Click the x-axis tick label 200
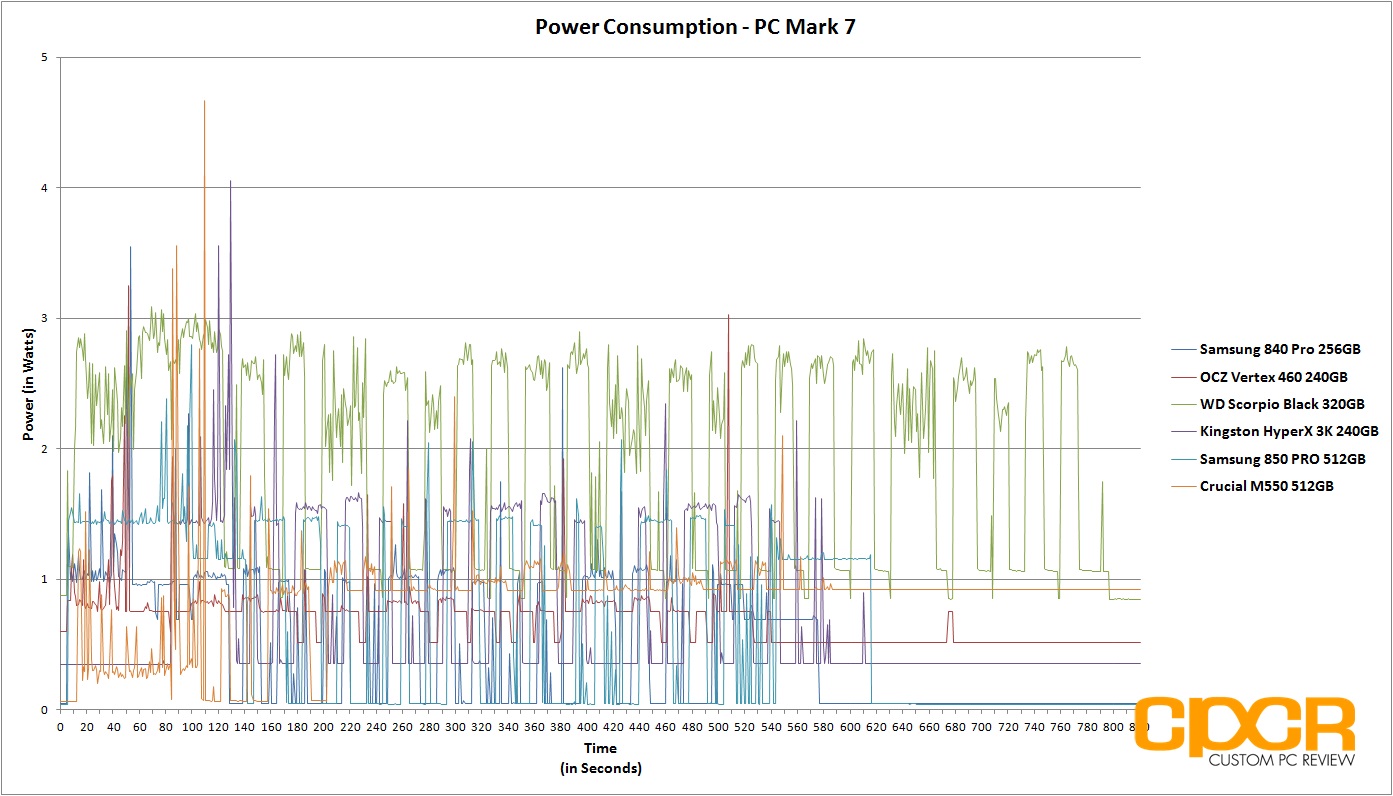 pos(324,726)
